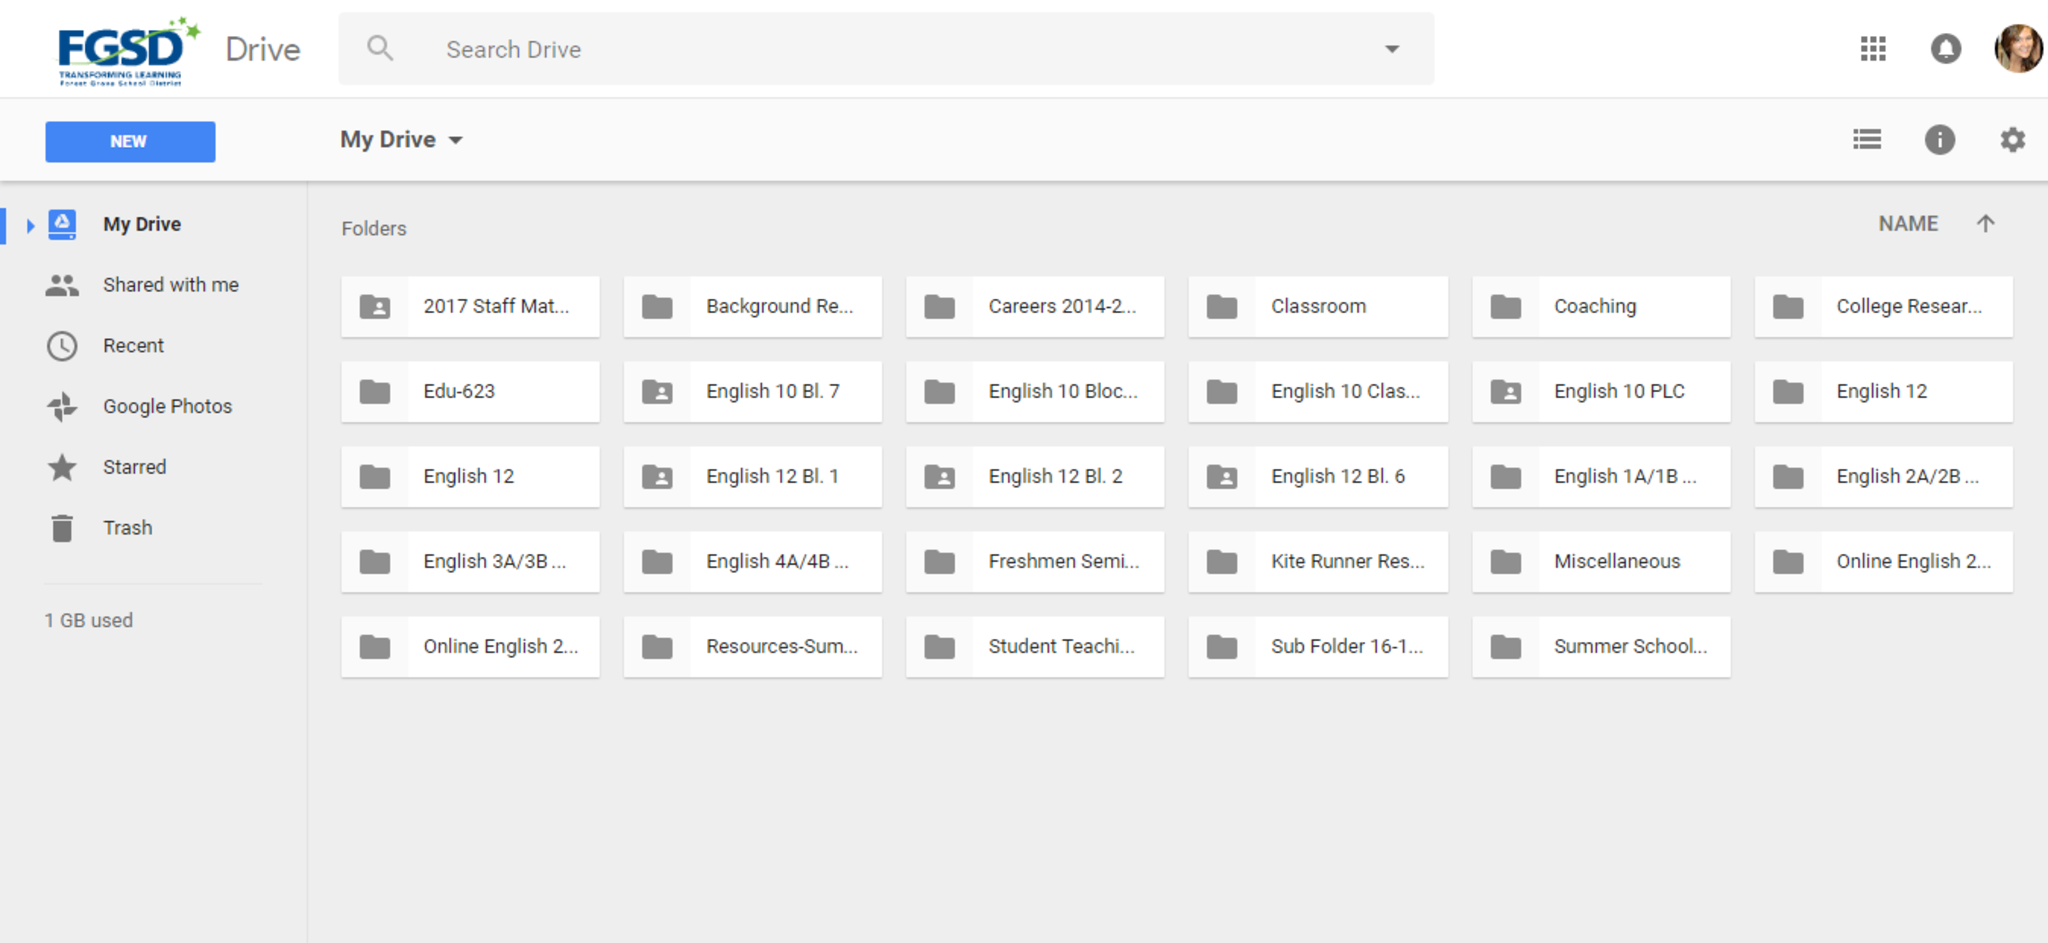The height and width of the screenshot is (943, 2048).
Task: Open the Recent files view
Action: (x=133, y=346)
